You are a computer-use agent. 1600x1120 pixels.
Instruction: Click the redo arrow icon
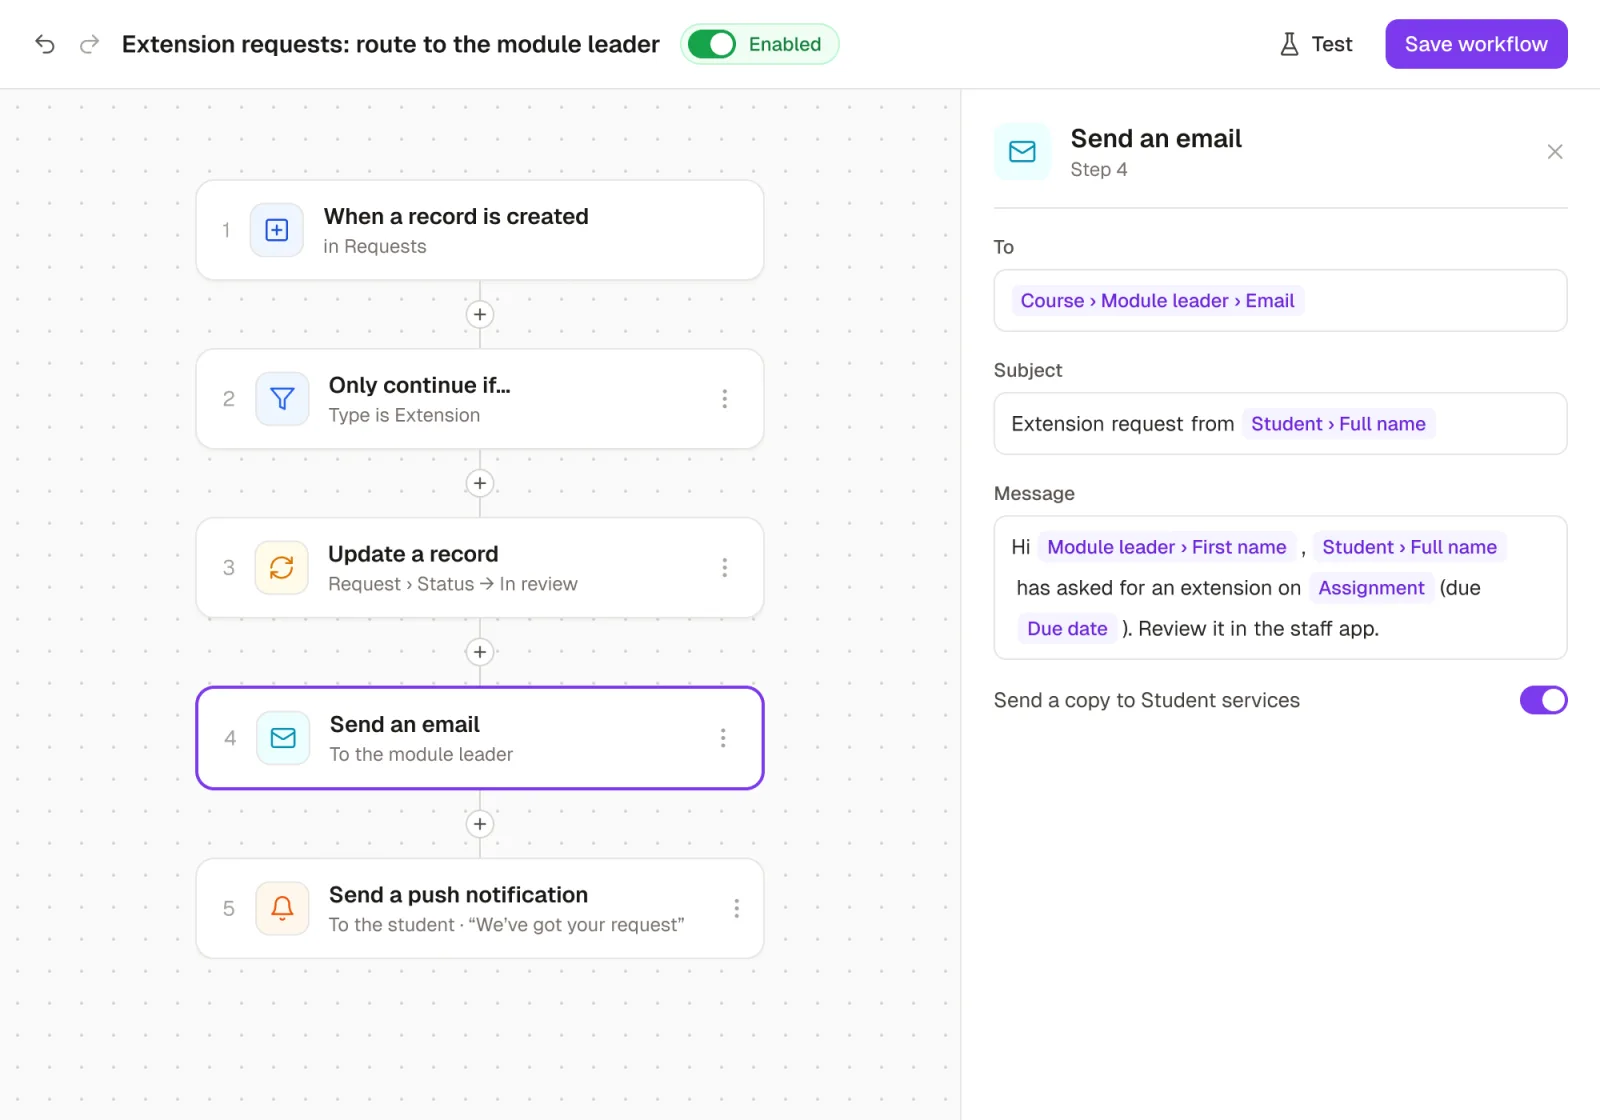tap(90, 44)
